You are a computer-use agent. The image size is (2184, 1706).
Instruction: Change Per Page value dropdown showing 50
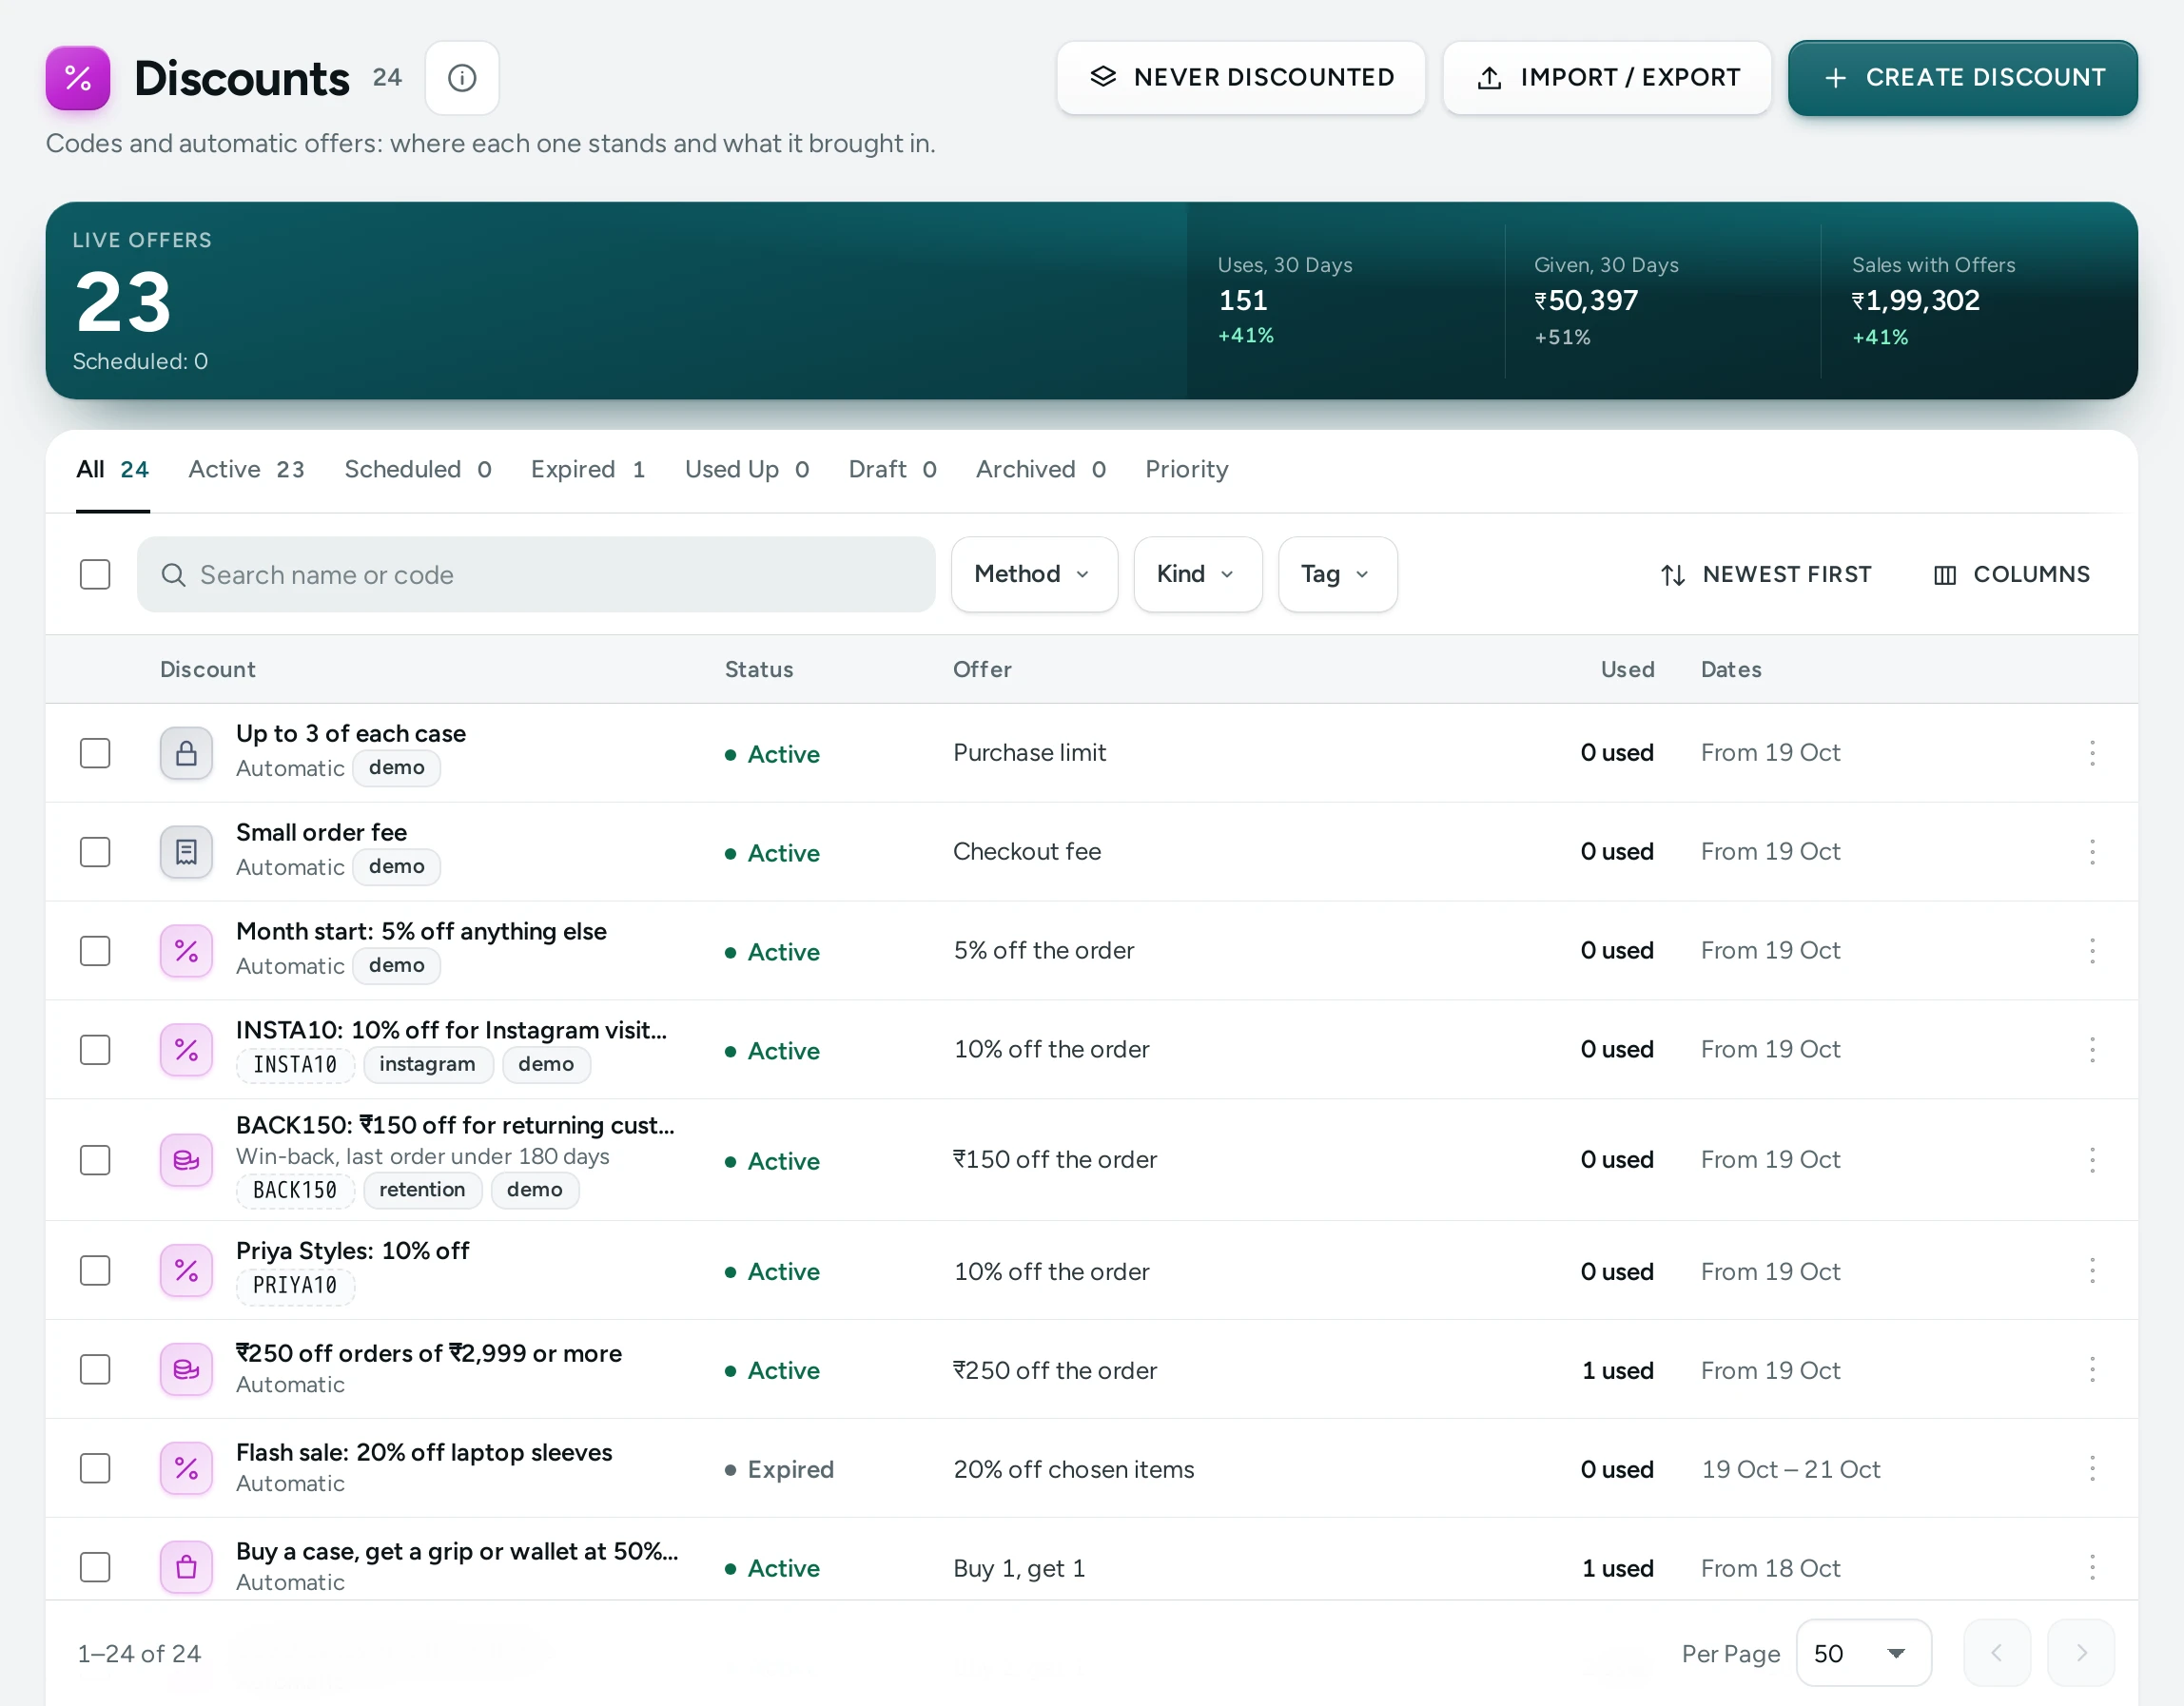tap(1863, 1653)
